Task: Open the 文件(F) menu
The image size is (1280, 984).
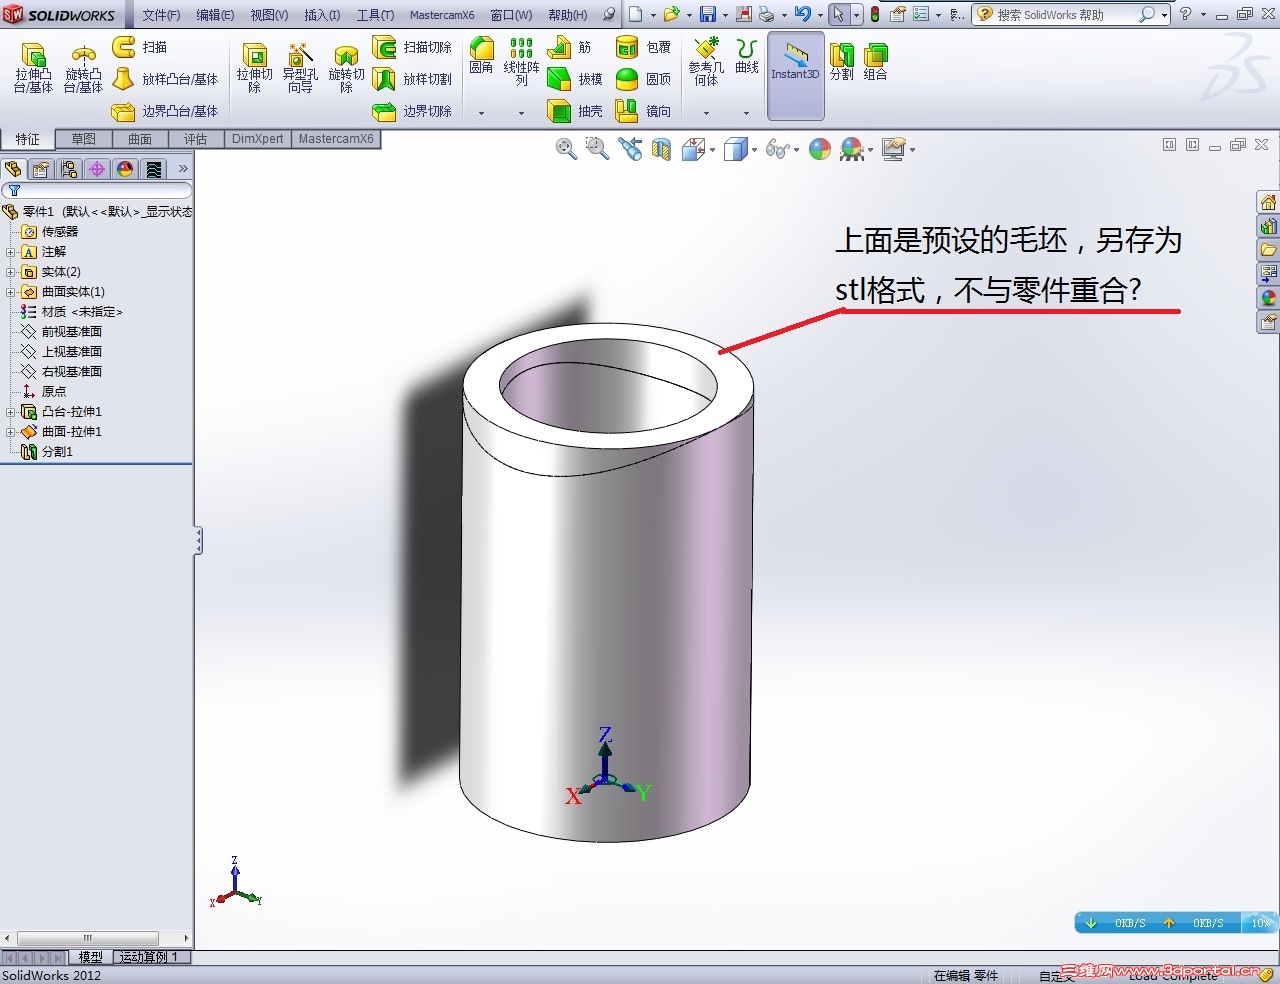Action: pyautogui.click(x=161, y=15)
